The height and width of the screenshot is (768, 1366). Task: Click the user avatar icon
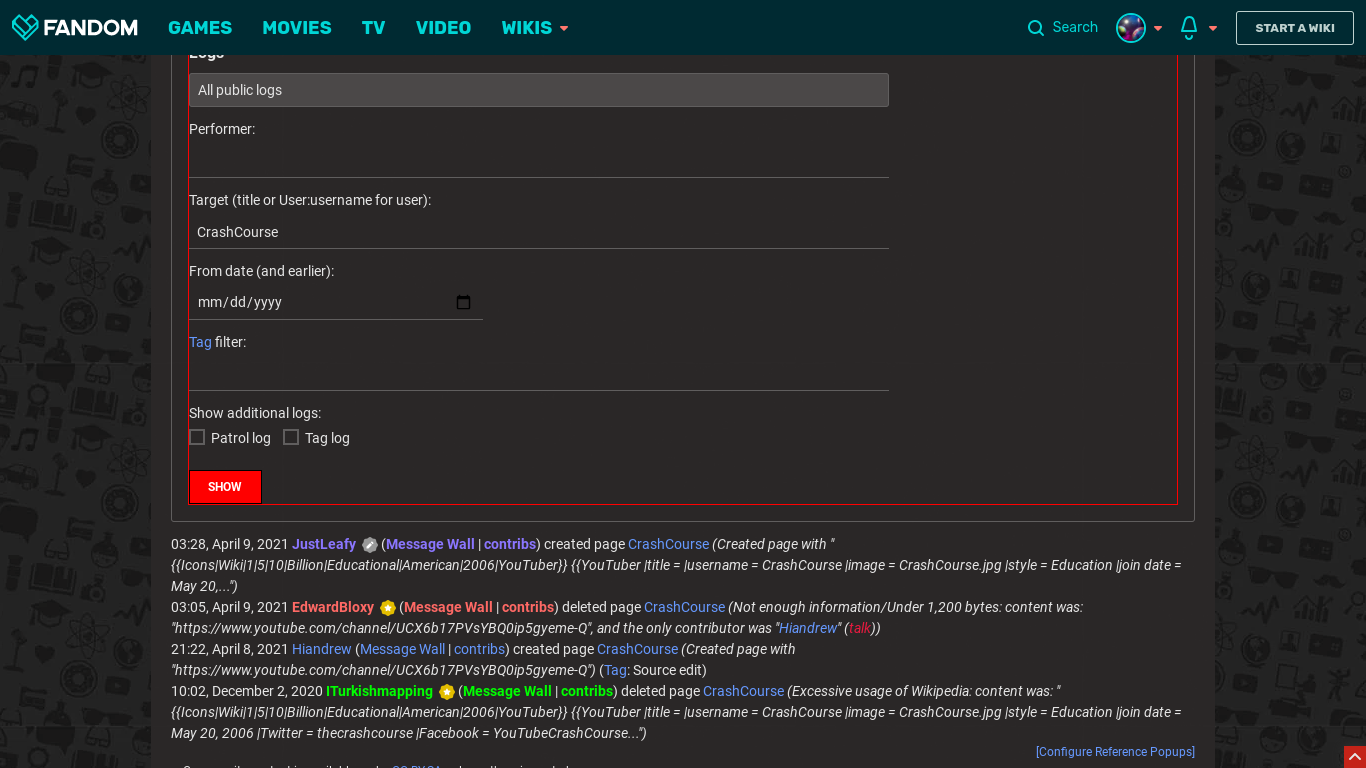1131,28
